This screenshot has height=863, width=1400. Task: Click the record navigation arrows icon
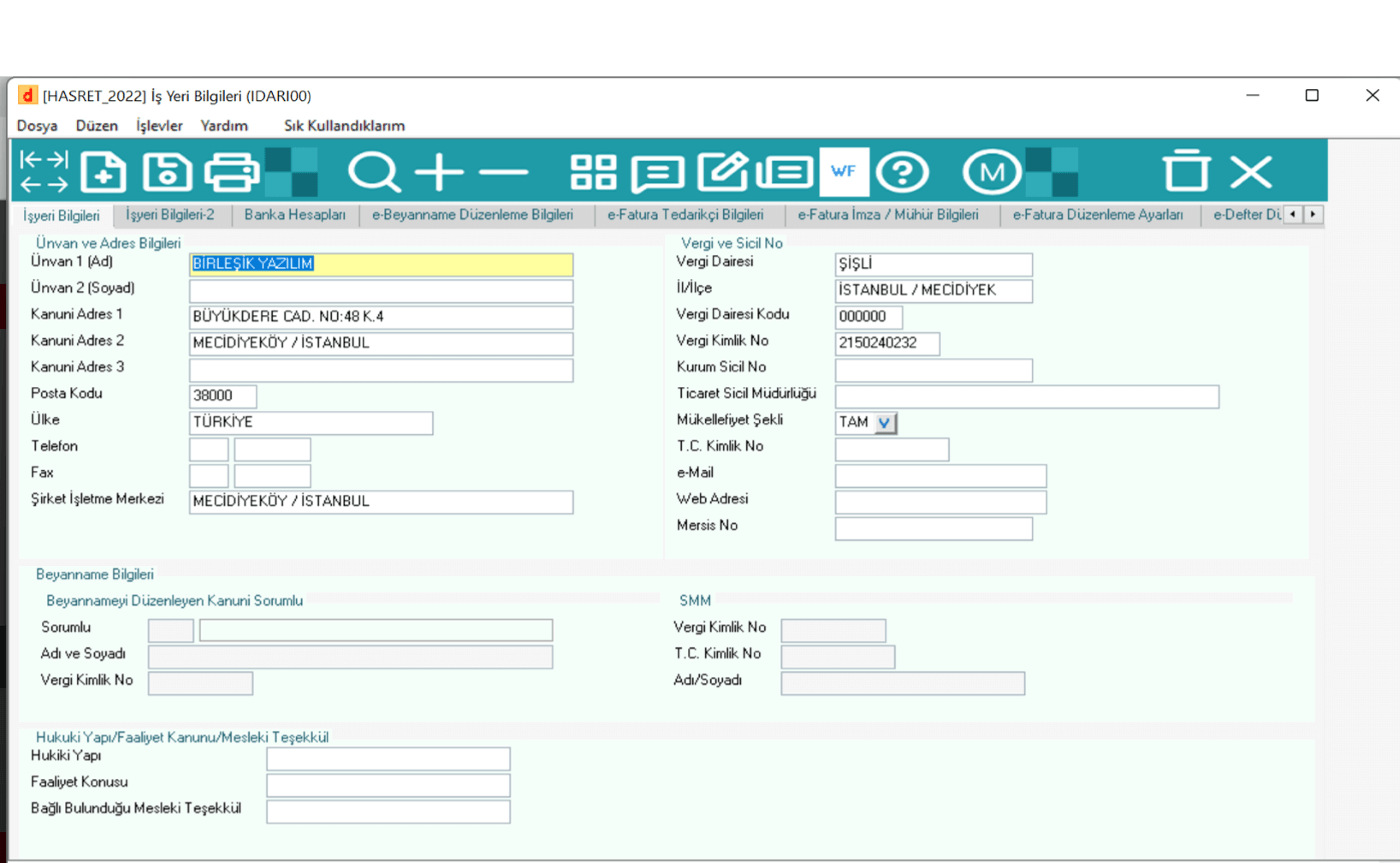pyautogui.click(x=44, y=172)
